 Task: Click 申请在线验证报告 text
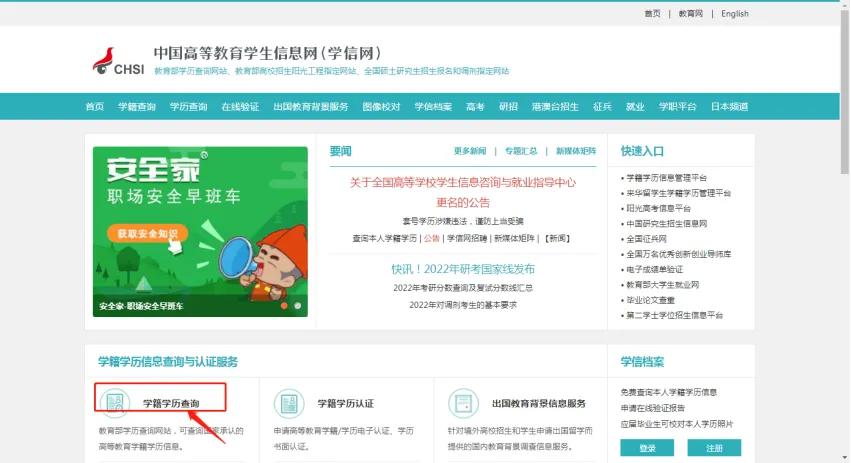[x=652, y=408]
